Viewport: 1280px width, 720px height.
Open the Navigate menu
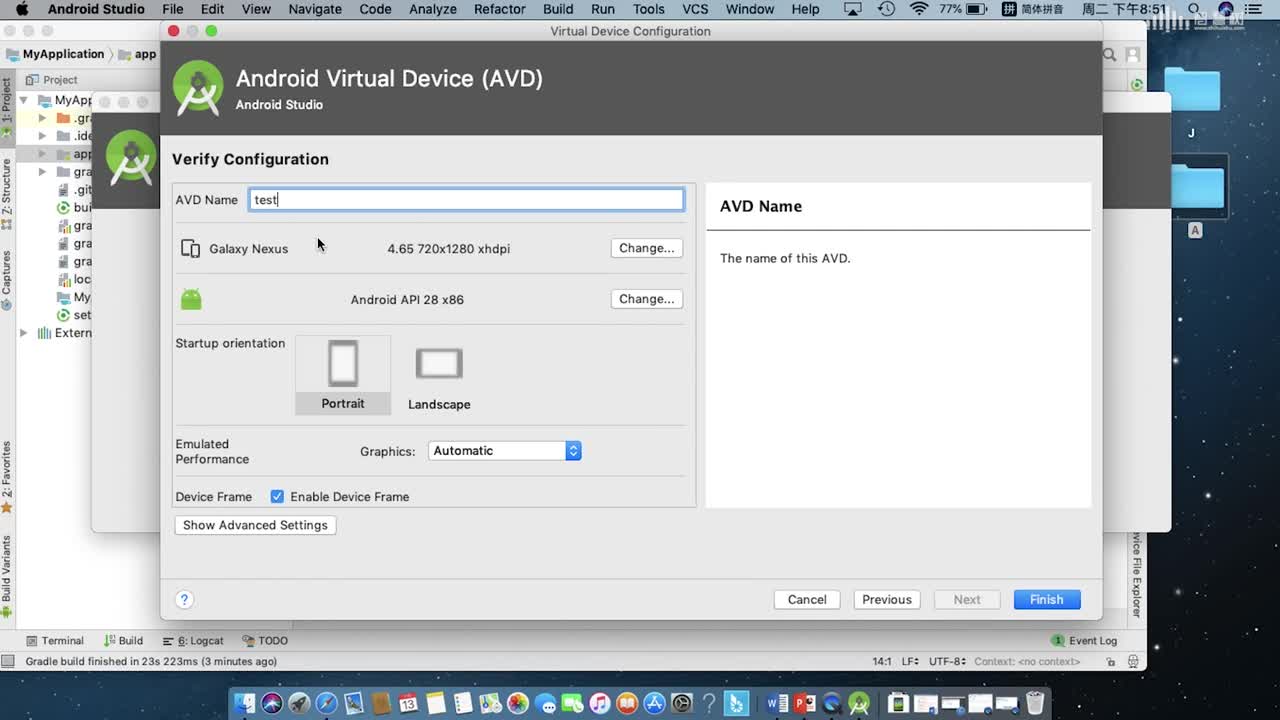coord(315,9)
